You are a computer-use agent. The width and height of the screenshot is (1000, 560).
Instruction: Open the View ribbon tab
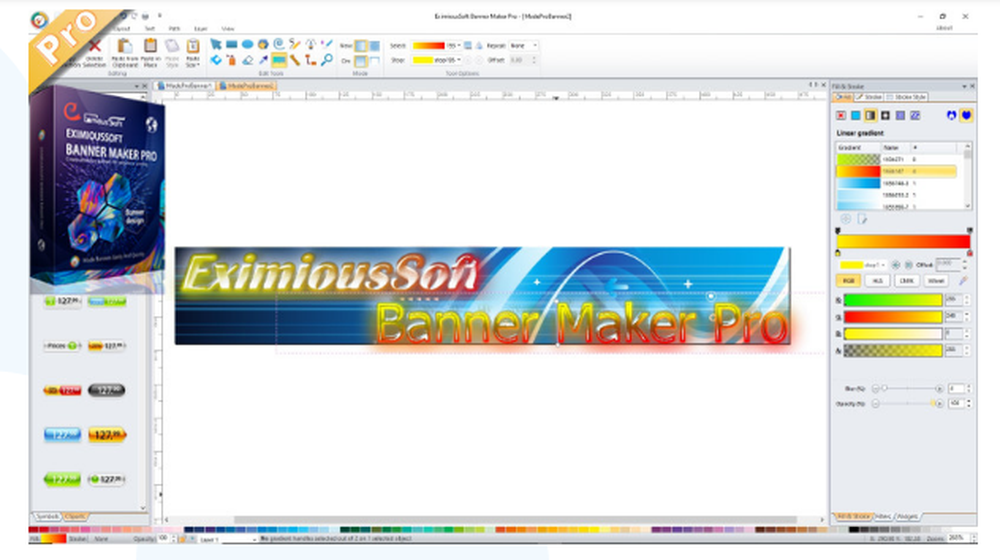point(228,29)
